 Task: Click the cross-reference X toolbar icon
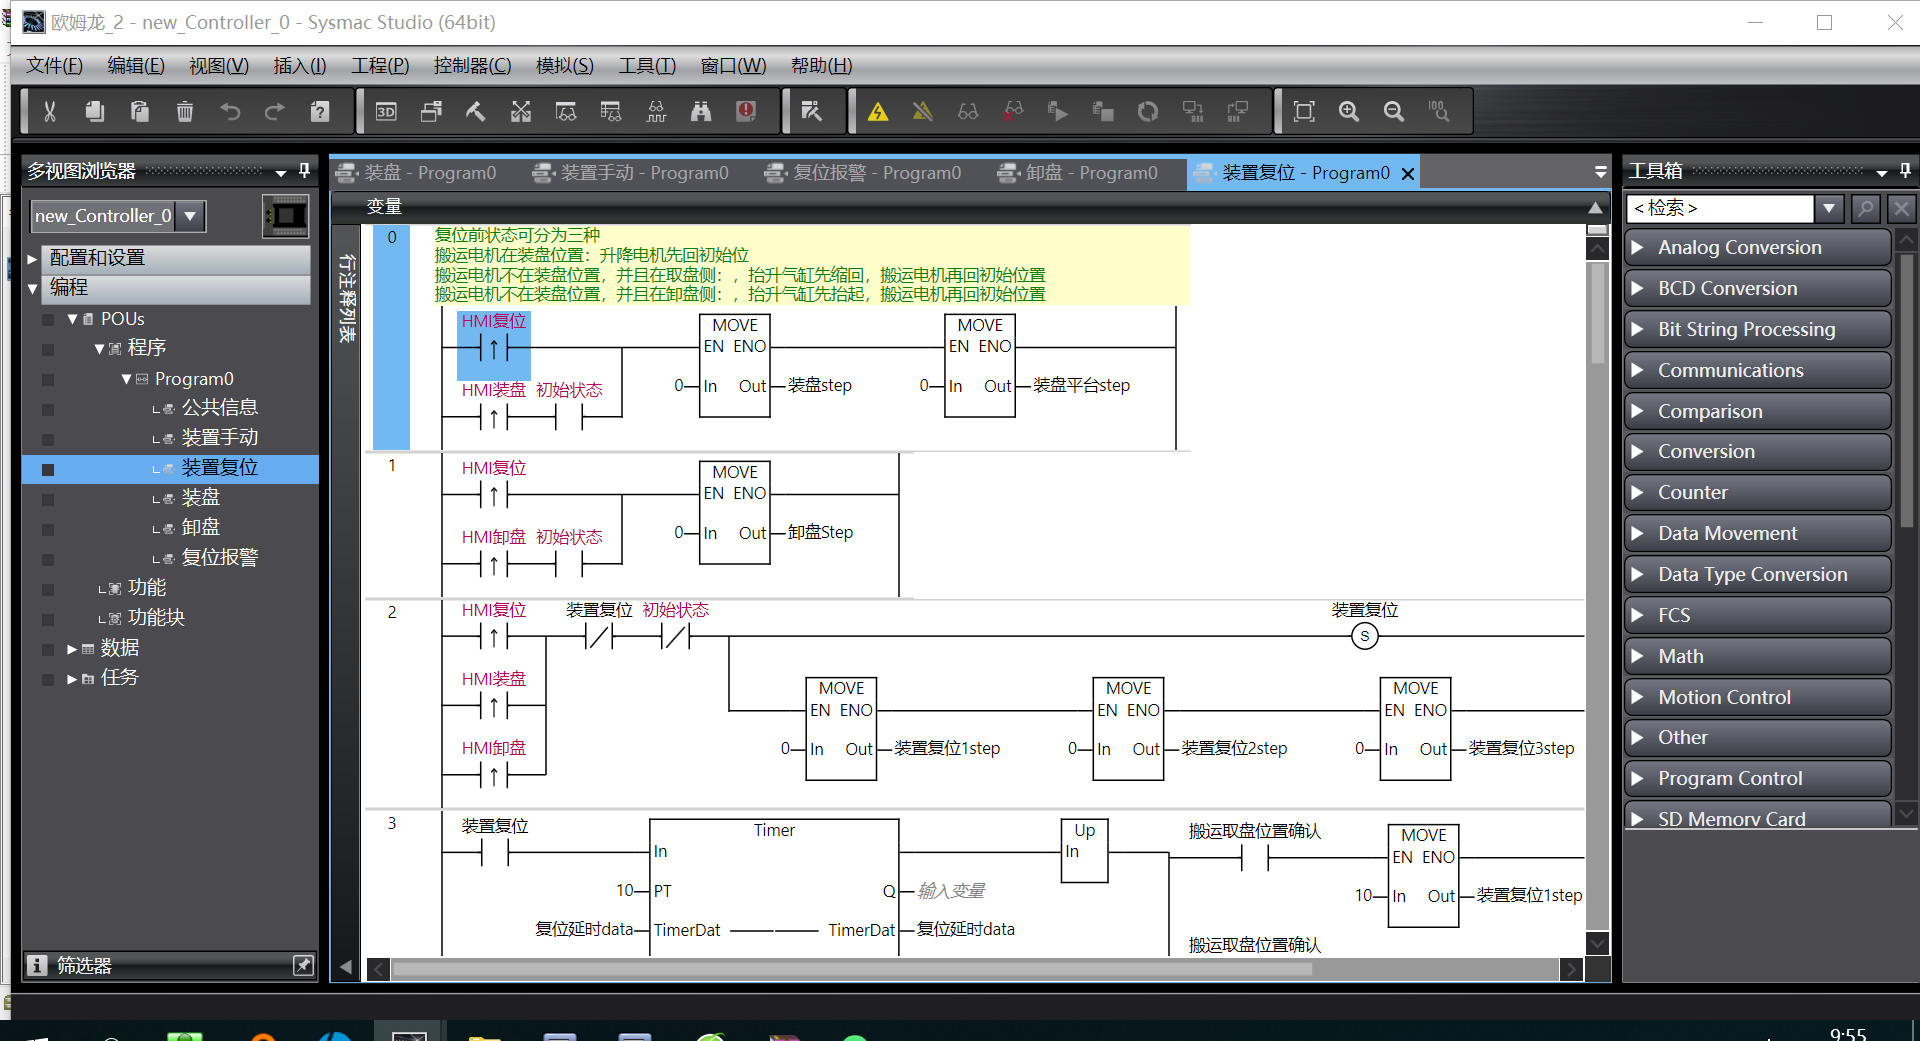521,111
